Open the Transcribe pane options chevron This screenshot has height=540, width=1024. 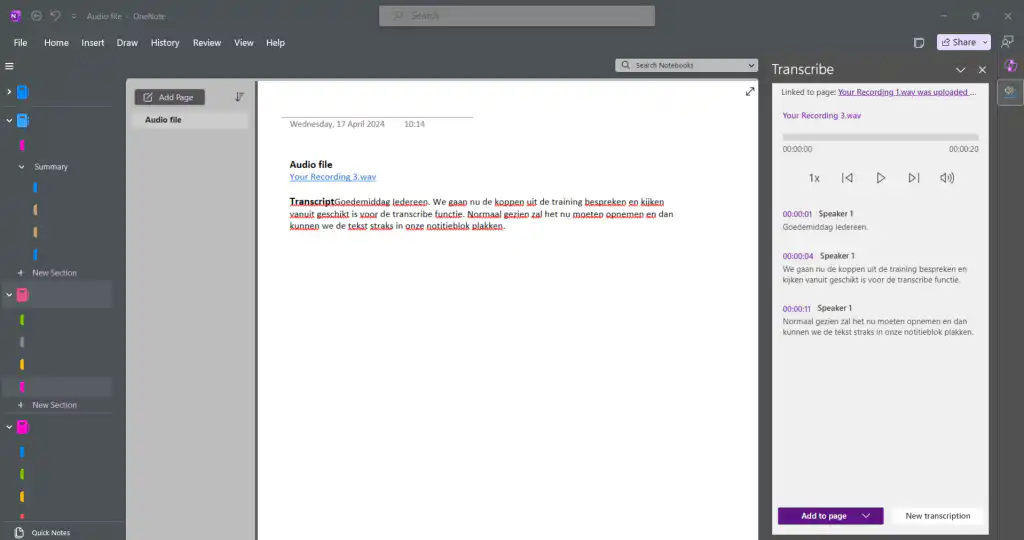pos(960,70)
